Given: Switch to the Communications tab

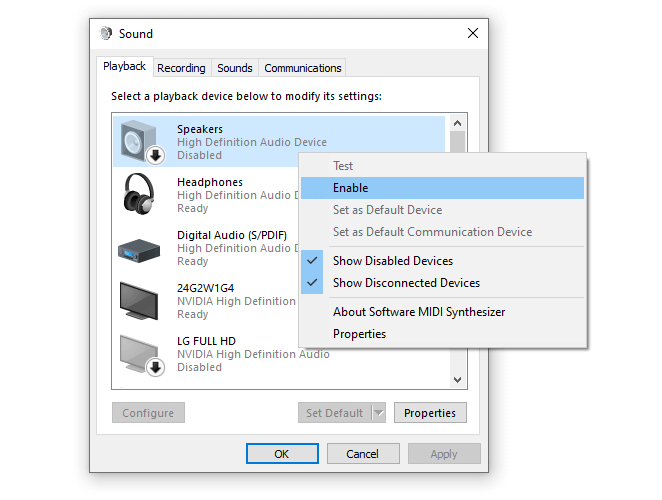Looking at the screenshot, I should (303, 68).
